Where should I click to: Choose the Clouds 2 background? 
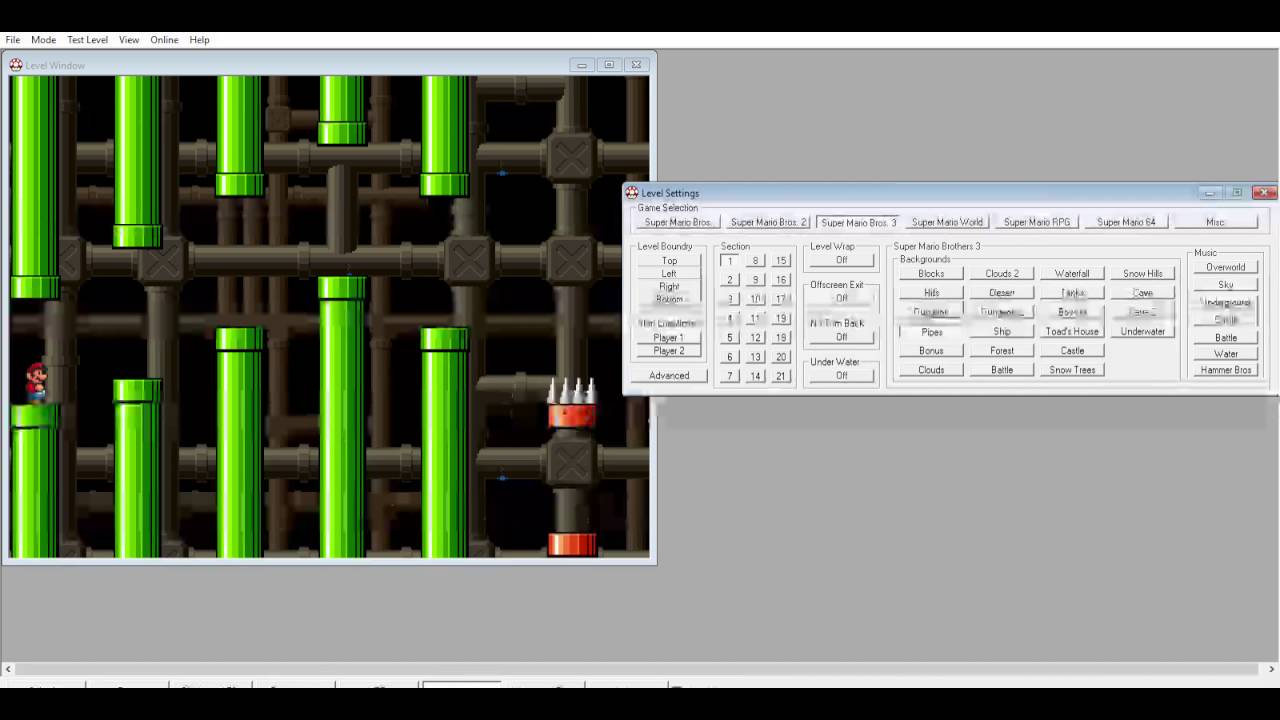coord(1002,273)
